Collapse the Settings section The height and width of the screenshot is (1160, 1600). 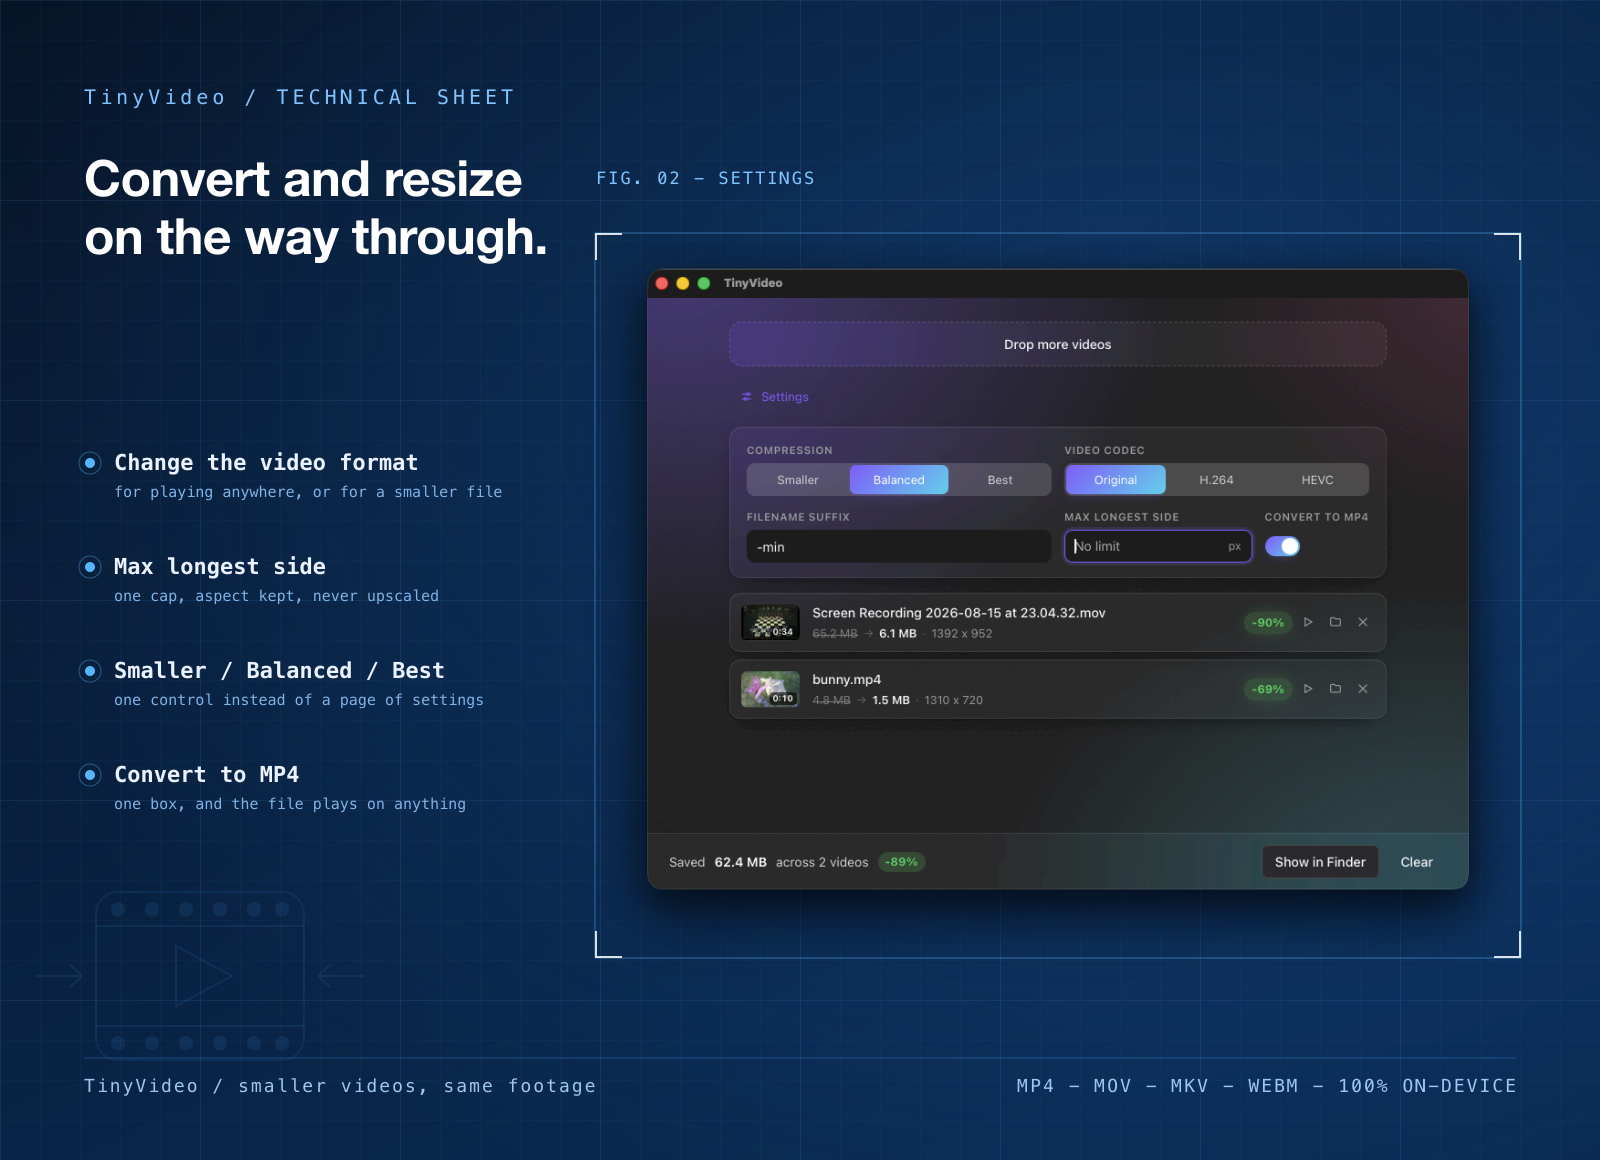point(775,397)
